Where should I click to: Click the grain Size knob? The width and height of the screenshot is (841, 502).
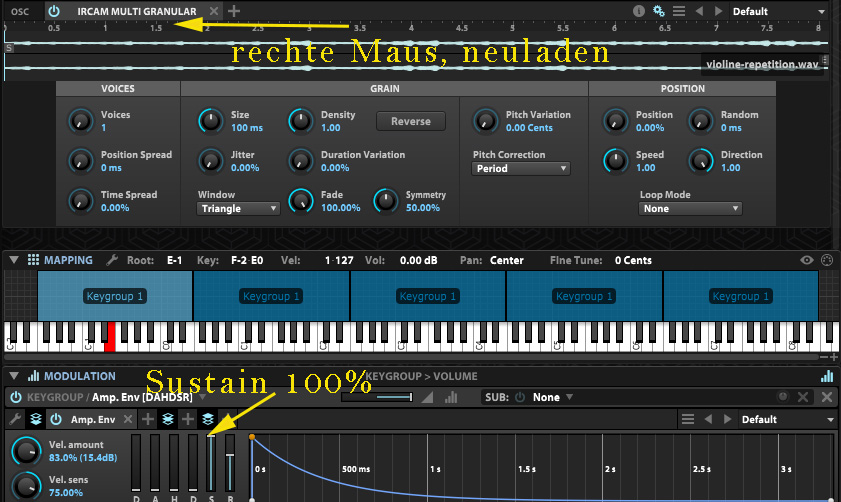[x=210, y=121]
